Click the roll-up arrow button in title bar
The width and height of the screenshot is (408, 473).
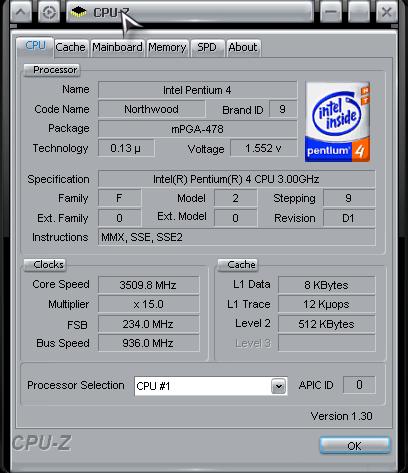click(21, 12)
